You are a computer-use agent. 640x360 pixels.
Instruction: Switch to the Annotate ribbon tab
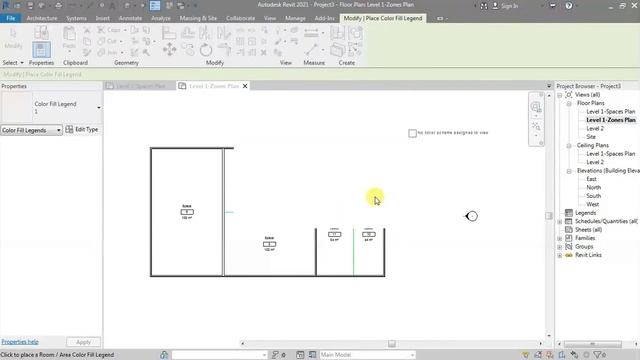pyautogui.click(x=130, y=18)
